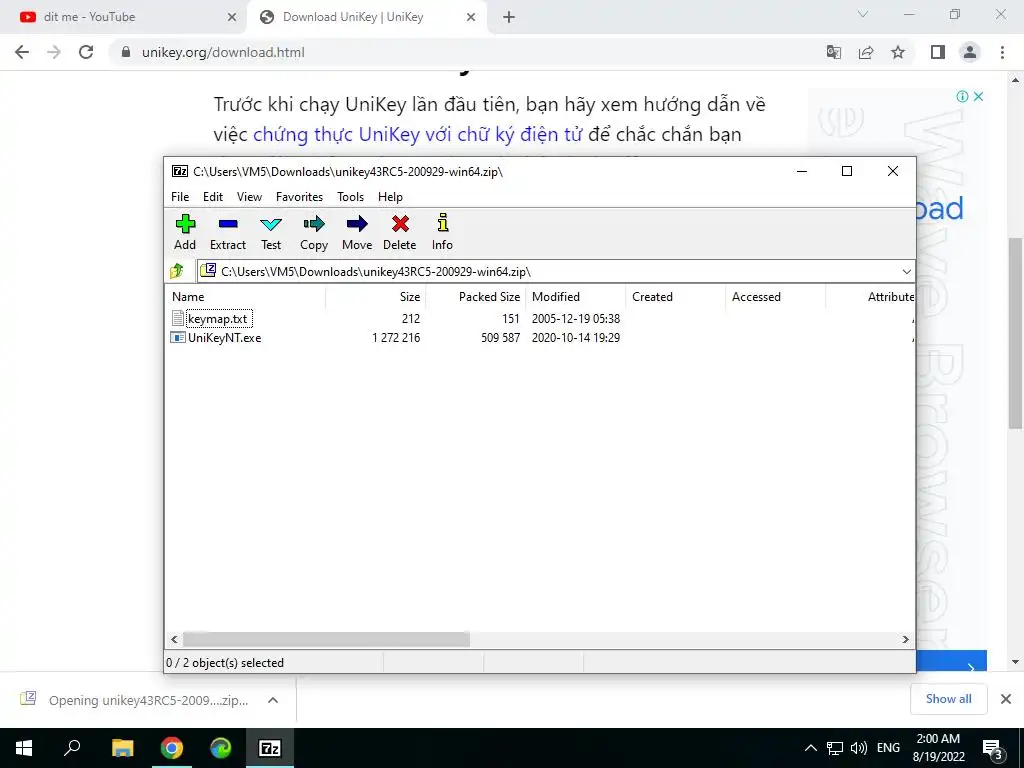The height and width of the screenshot is (768, 1024).
Task: Click the translate page icon in address bar
Action: coord(833,52)
